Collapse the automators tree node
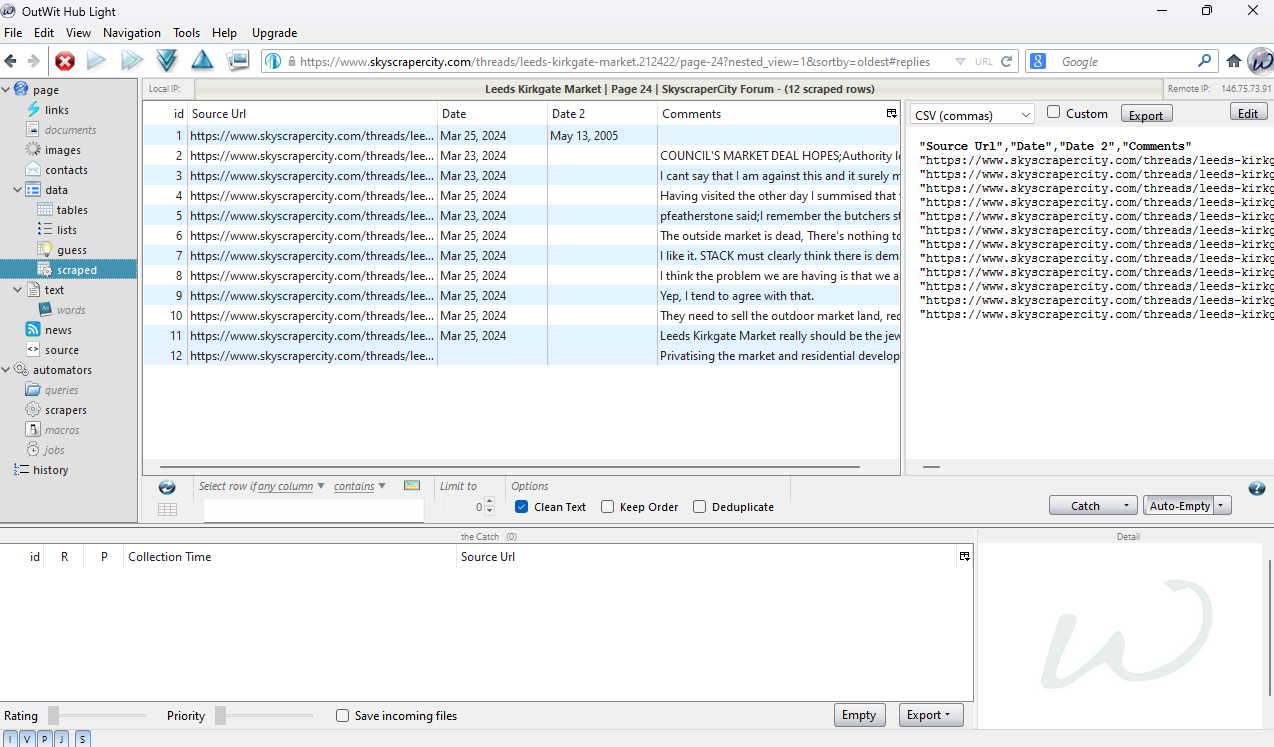 coord(7,370)
